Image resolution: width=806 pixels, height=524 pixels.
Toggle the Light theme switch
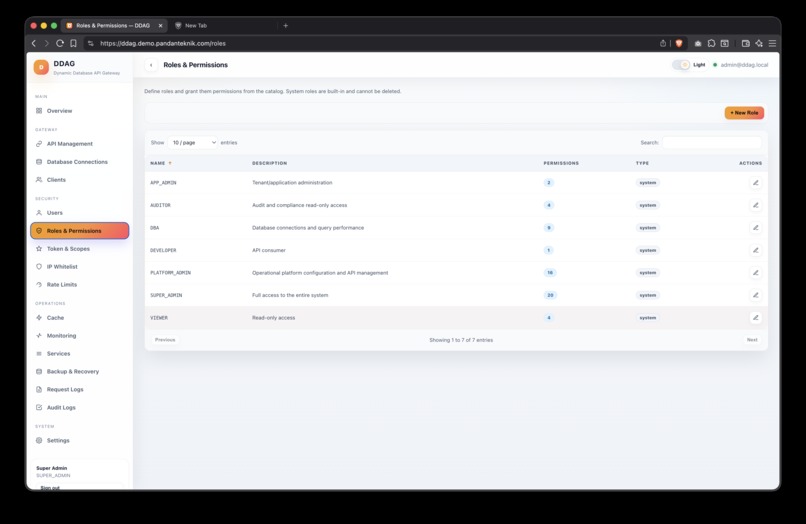point(681,65)
